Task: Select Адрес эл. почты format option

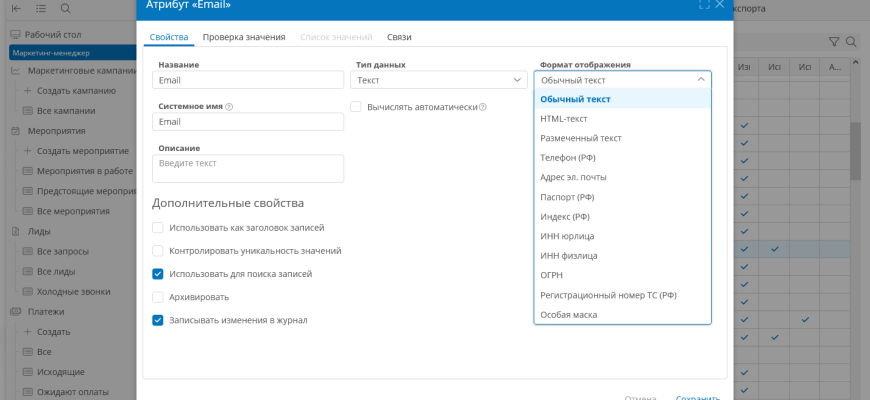Action: point(573,177)
